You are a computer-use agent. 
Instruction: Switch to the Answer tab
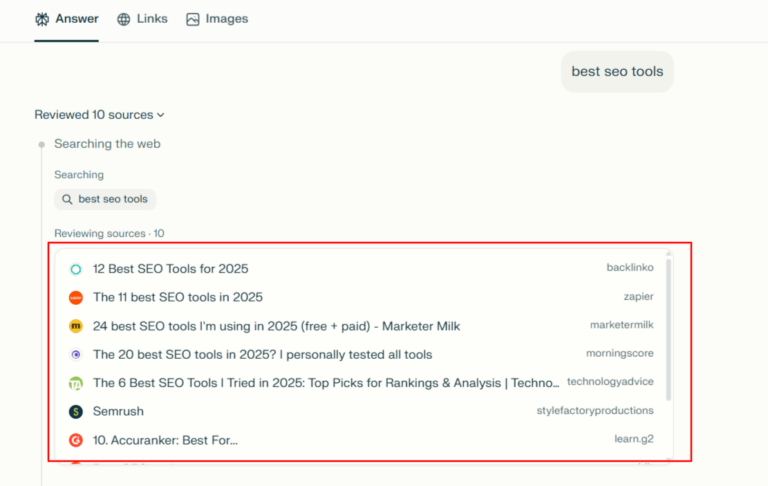coord(67,19)
